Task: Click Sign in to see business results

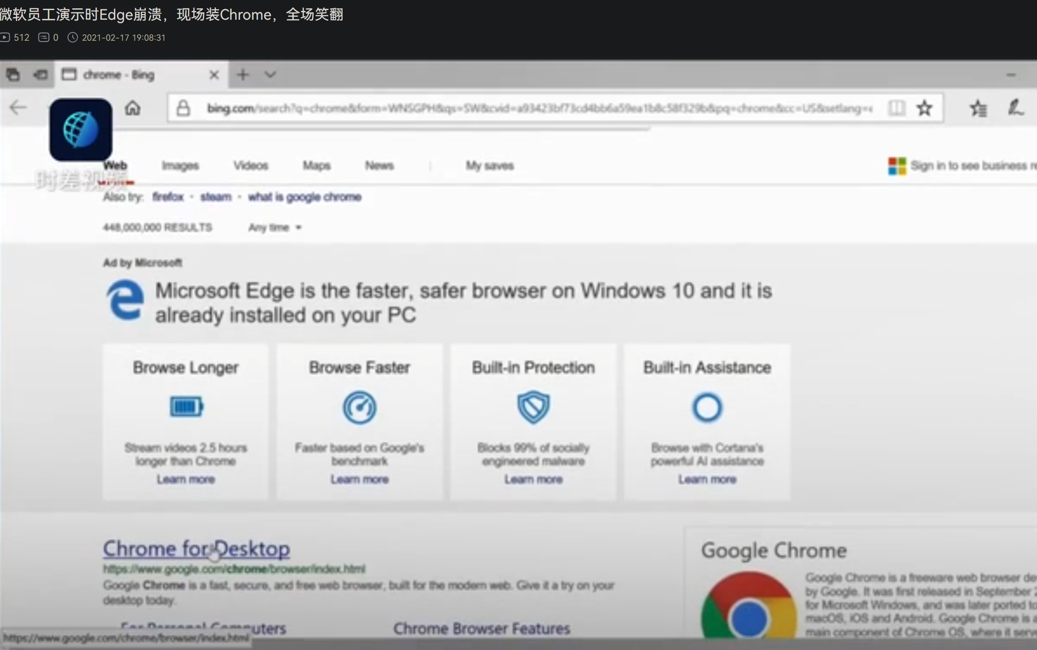Action: pos(974,165)
